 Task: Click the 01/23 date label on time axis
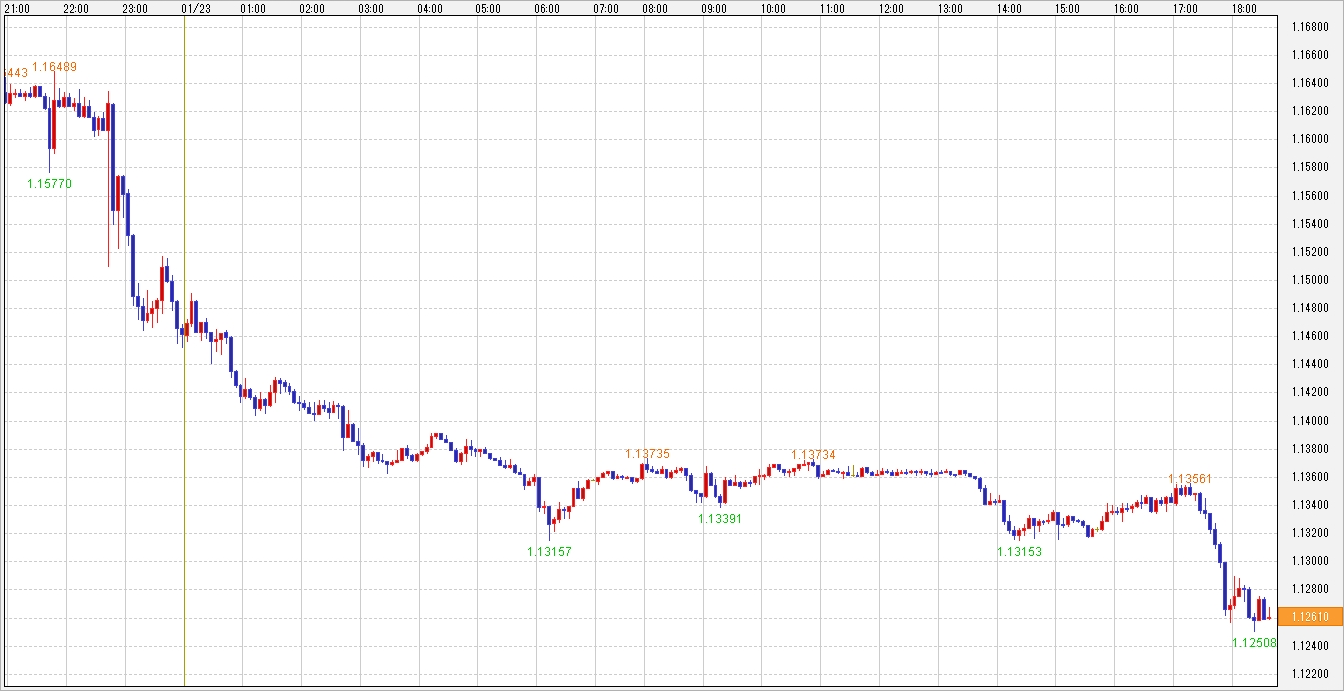pyautogui.click(x=196, y=9)
